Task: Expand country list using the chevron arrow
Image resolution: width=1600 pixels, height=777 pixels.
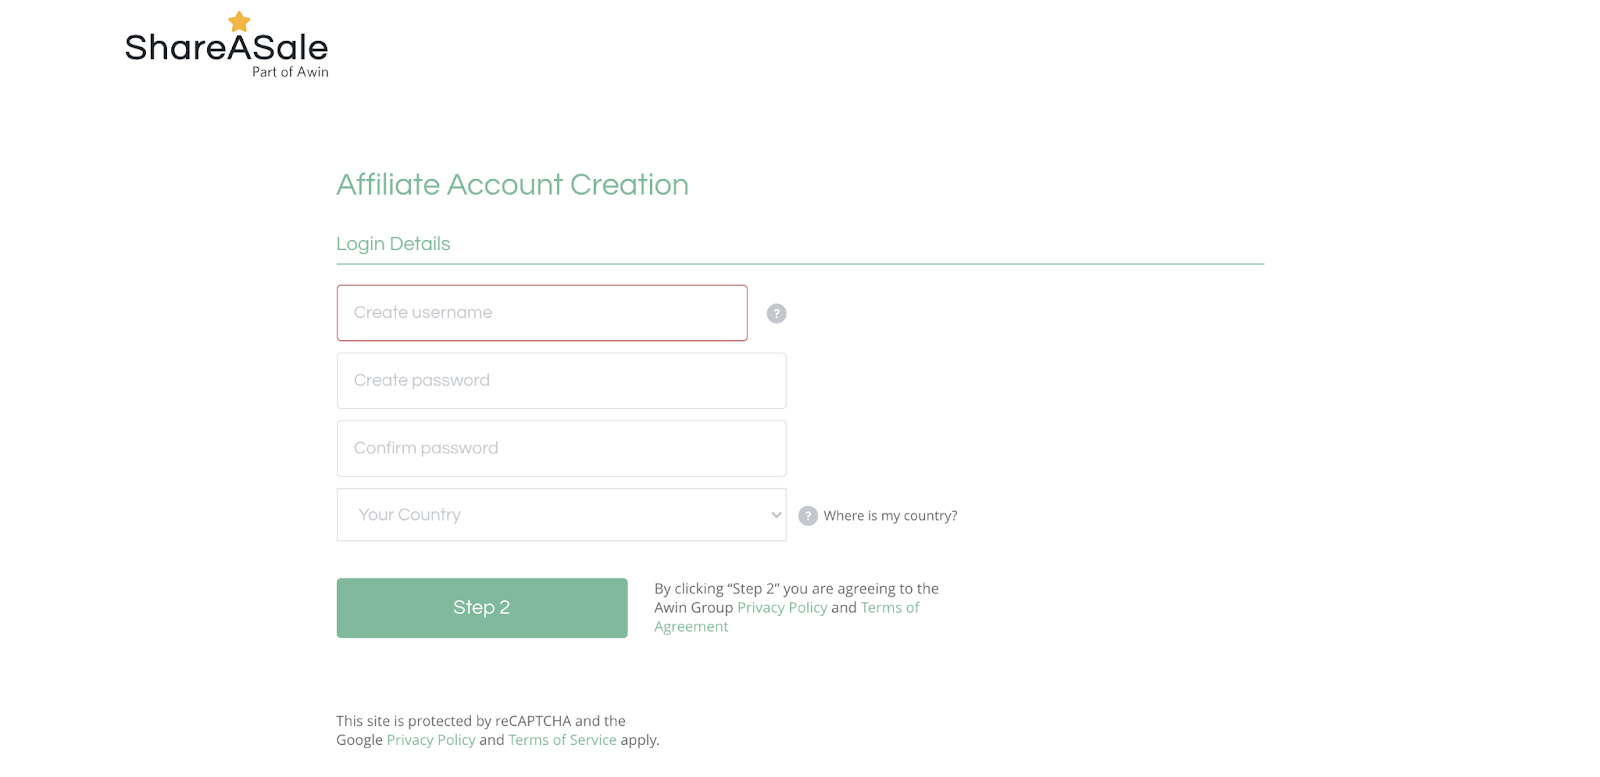Action: (776, 515)
